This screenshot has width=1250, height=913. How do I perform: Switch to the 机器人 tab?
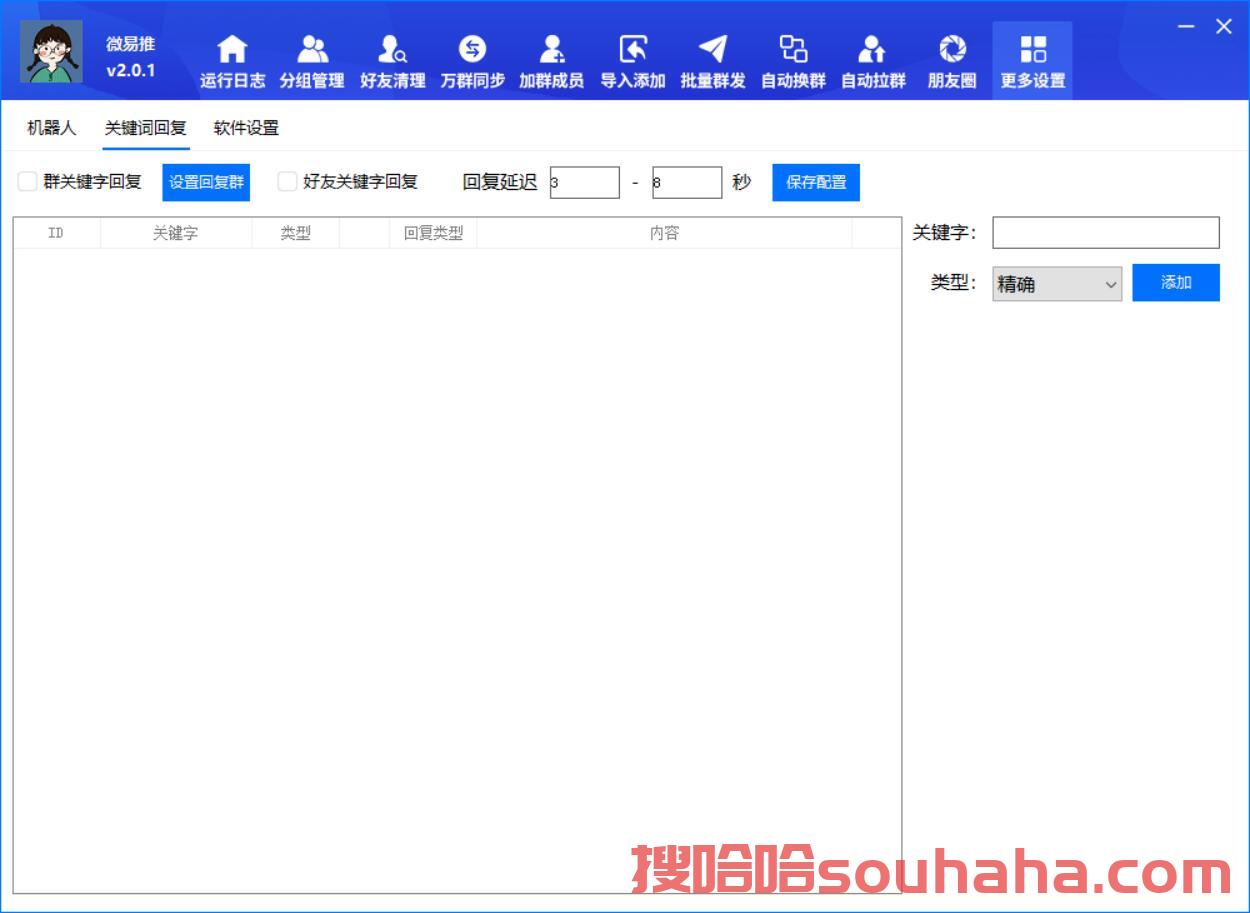tap(51, 128)
